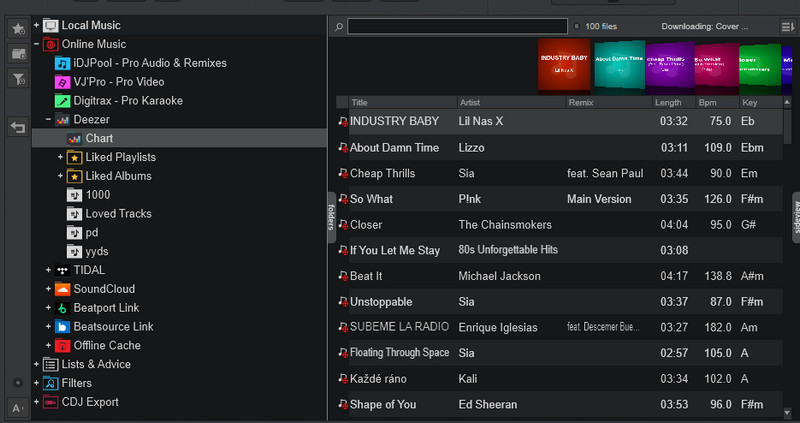The width and height of the screenshot is (800, 423).
Task: Click the INDUSTRY BABY red cover thumbnail
Action: tap(564, 67)
